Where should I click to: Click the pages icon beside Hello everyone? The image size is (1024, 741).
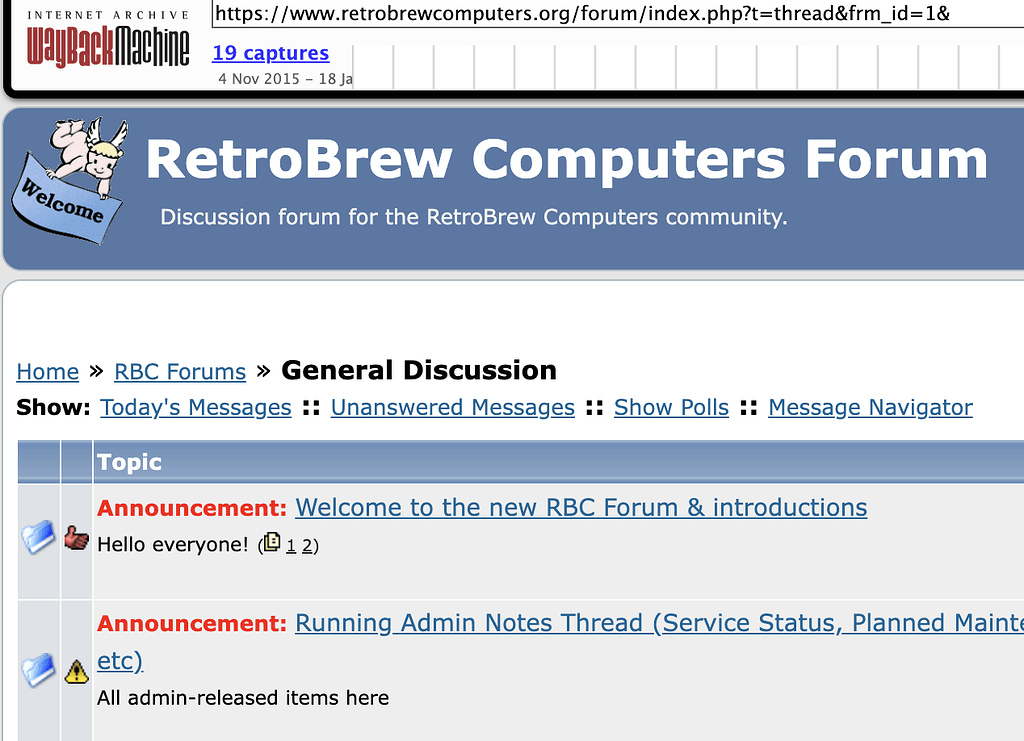coord(272,543)
